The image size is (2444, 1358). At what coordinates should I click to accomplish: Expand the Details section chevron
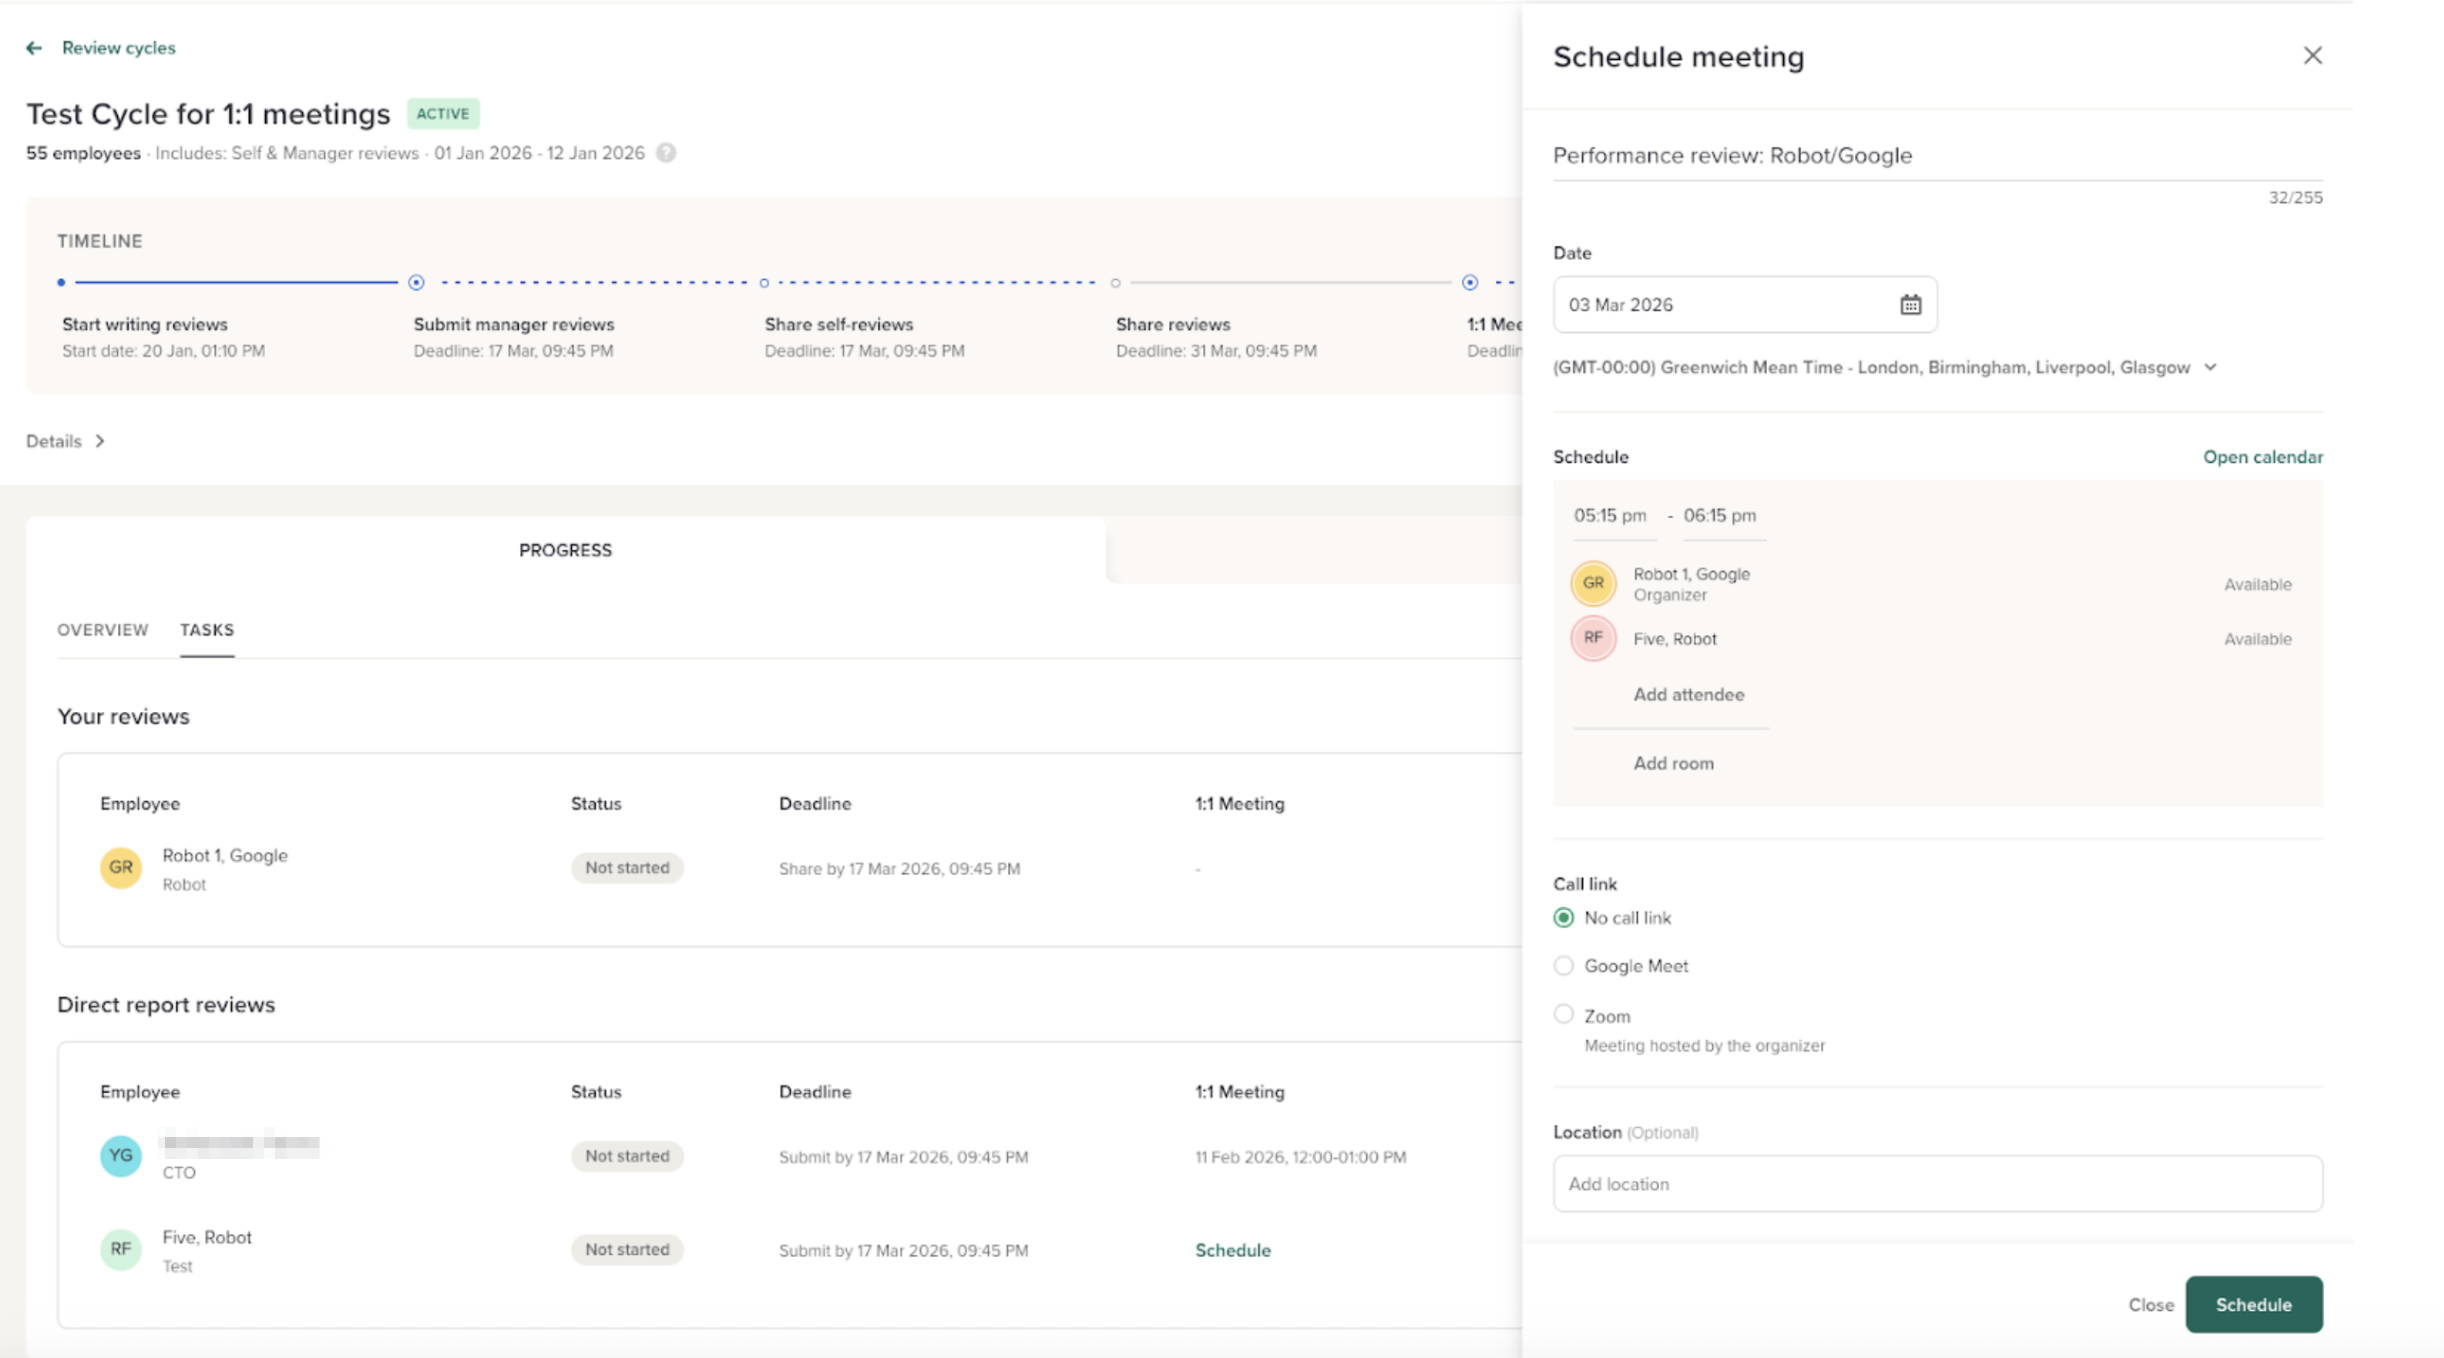tap(100, 441)
